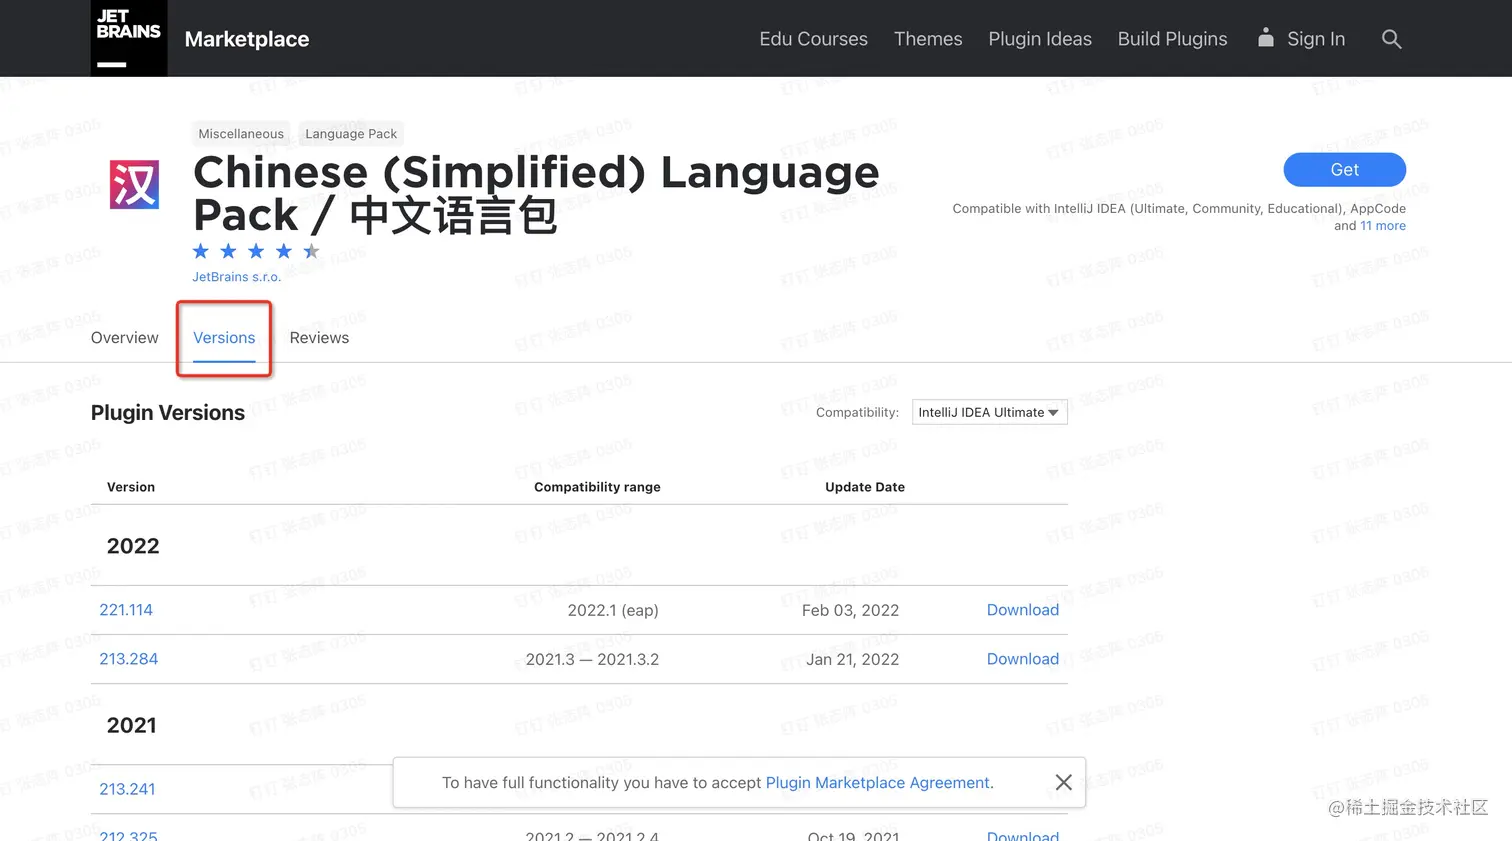Open Edu Courses in the top menu
Image resolution: width=1512 pixels, height=841 pixels.
(x=813, y=39)
